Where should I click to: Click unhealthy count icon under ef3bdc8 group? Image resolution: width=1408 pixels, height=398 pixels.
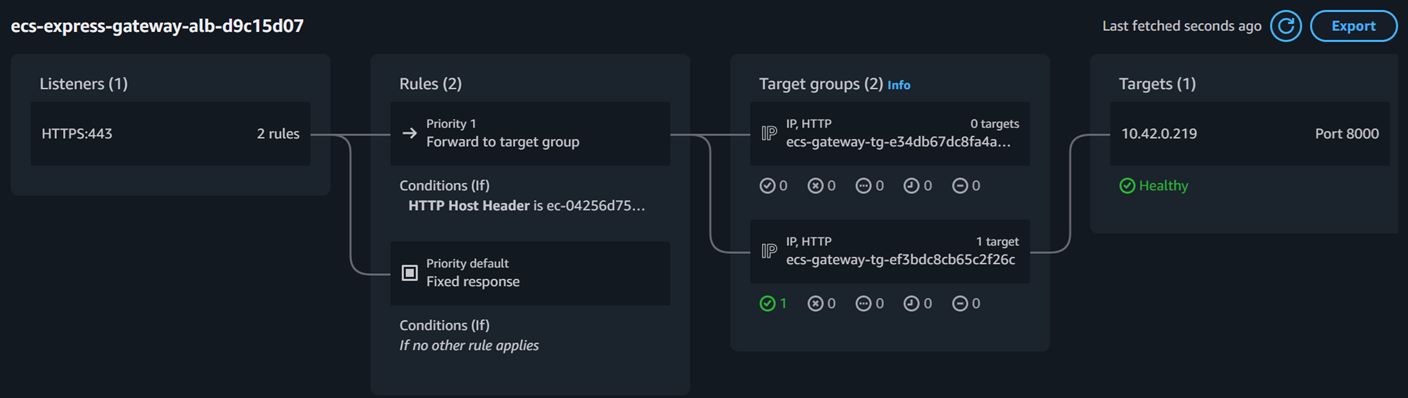click(815, 304)
